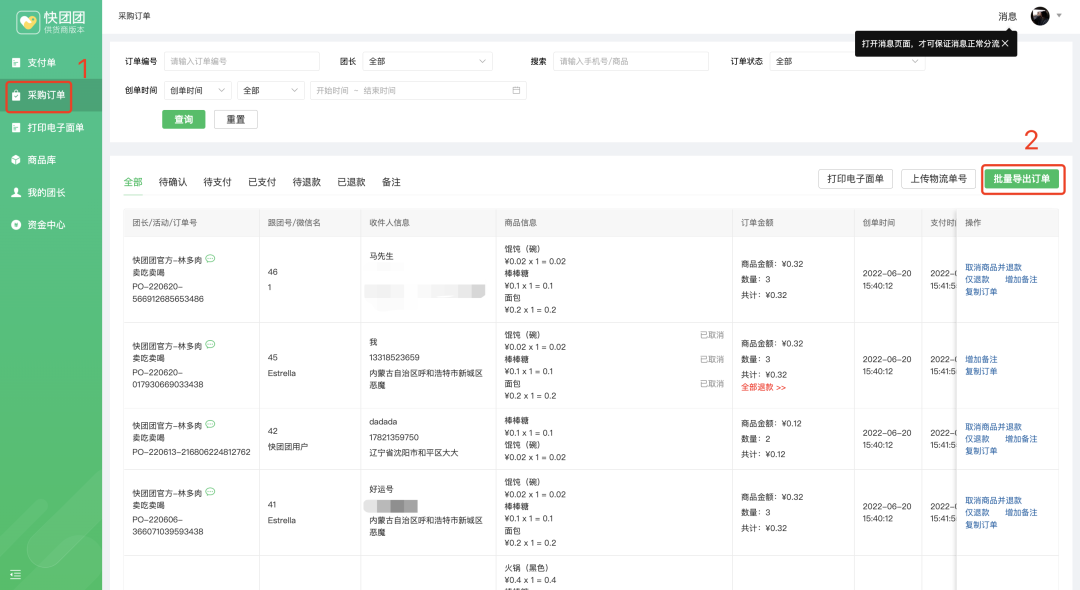The image size is (1080, 590).
Task: Open 支付单 in the sidebar
Action: click(41, 62)
